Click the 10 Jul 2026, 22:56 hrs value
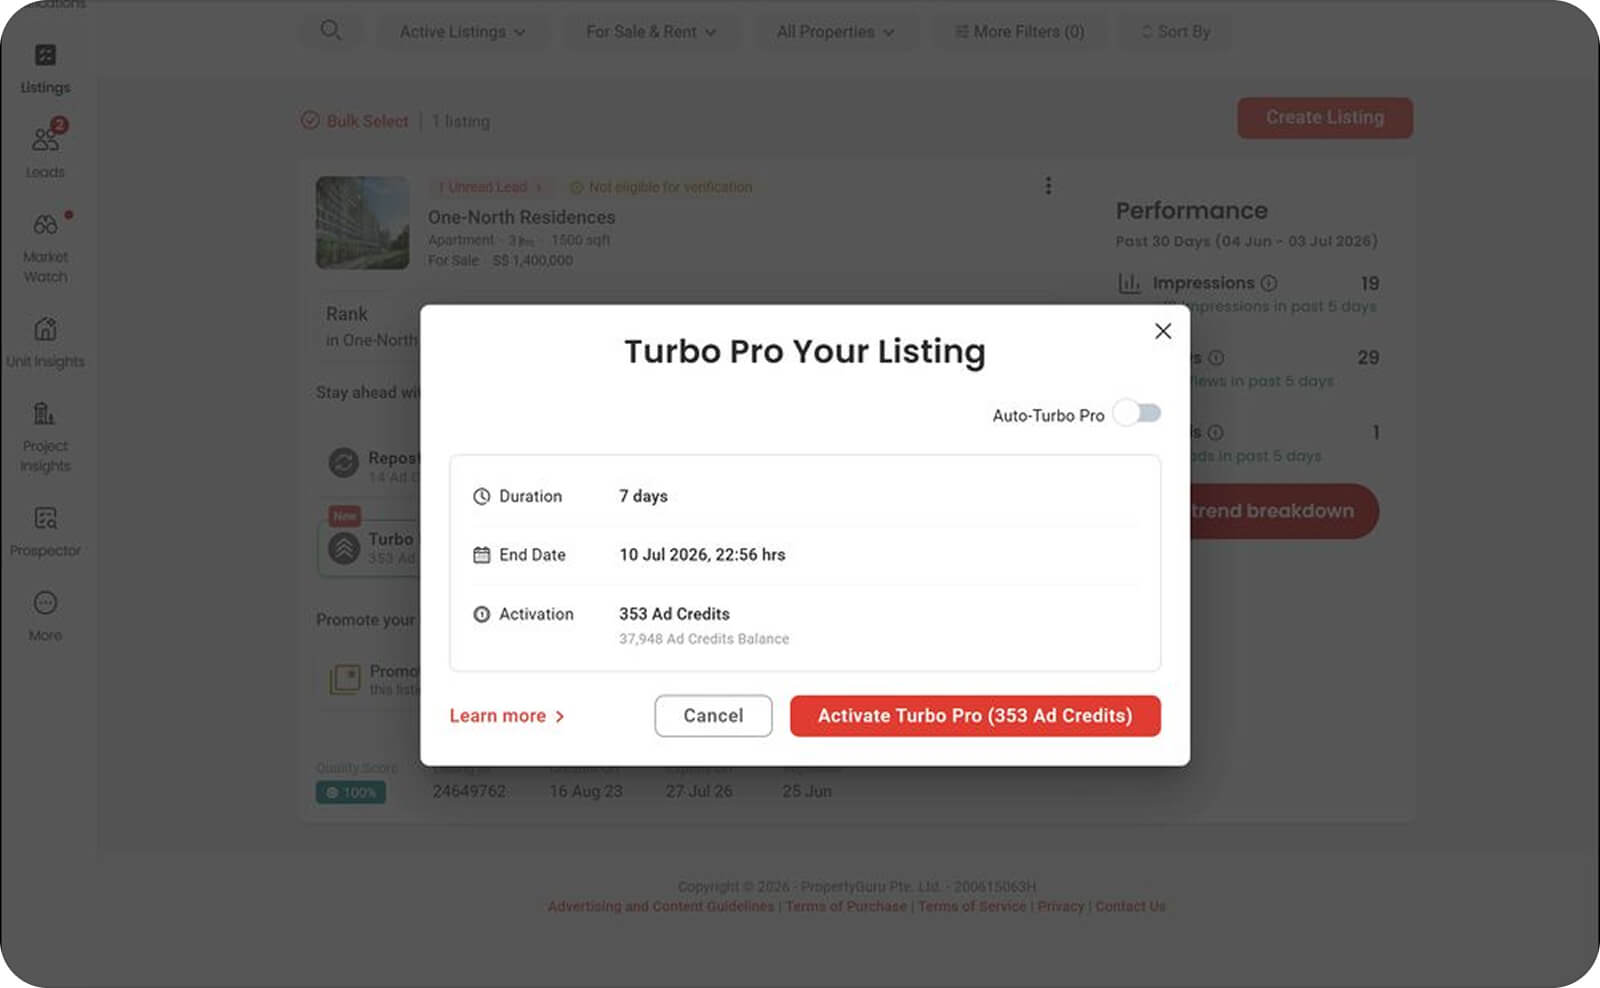The width and height of the screenshot is (1600, 988). pyautogui.click(x=702, y=555)
